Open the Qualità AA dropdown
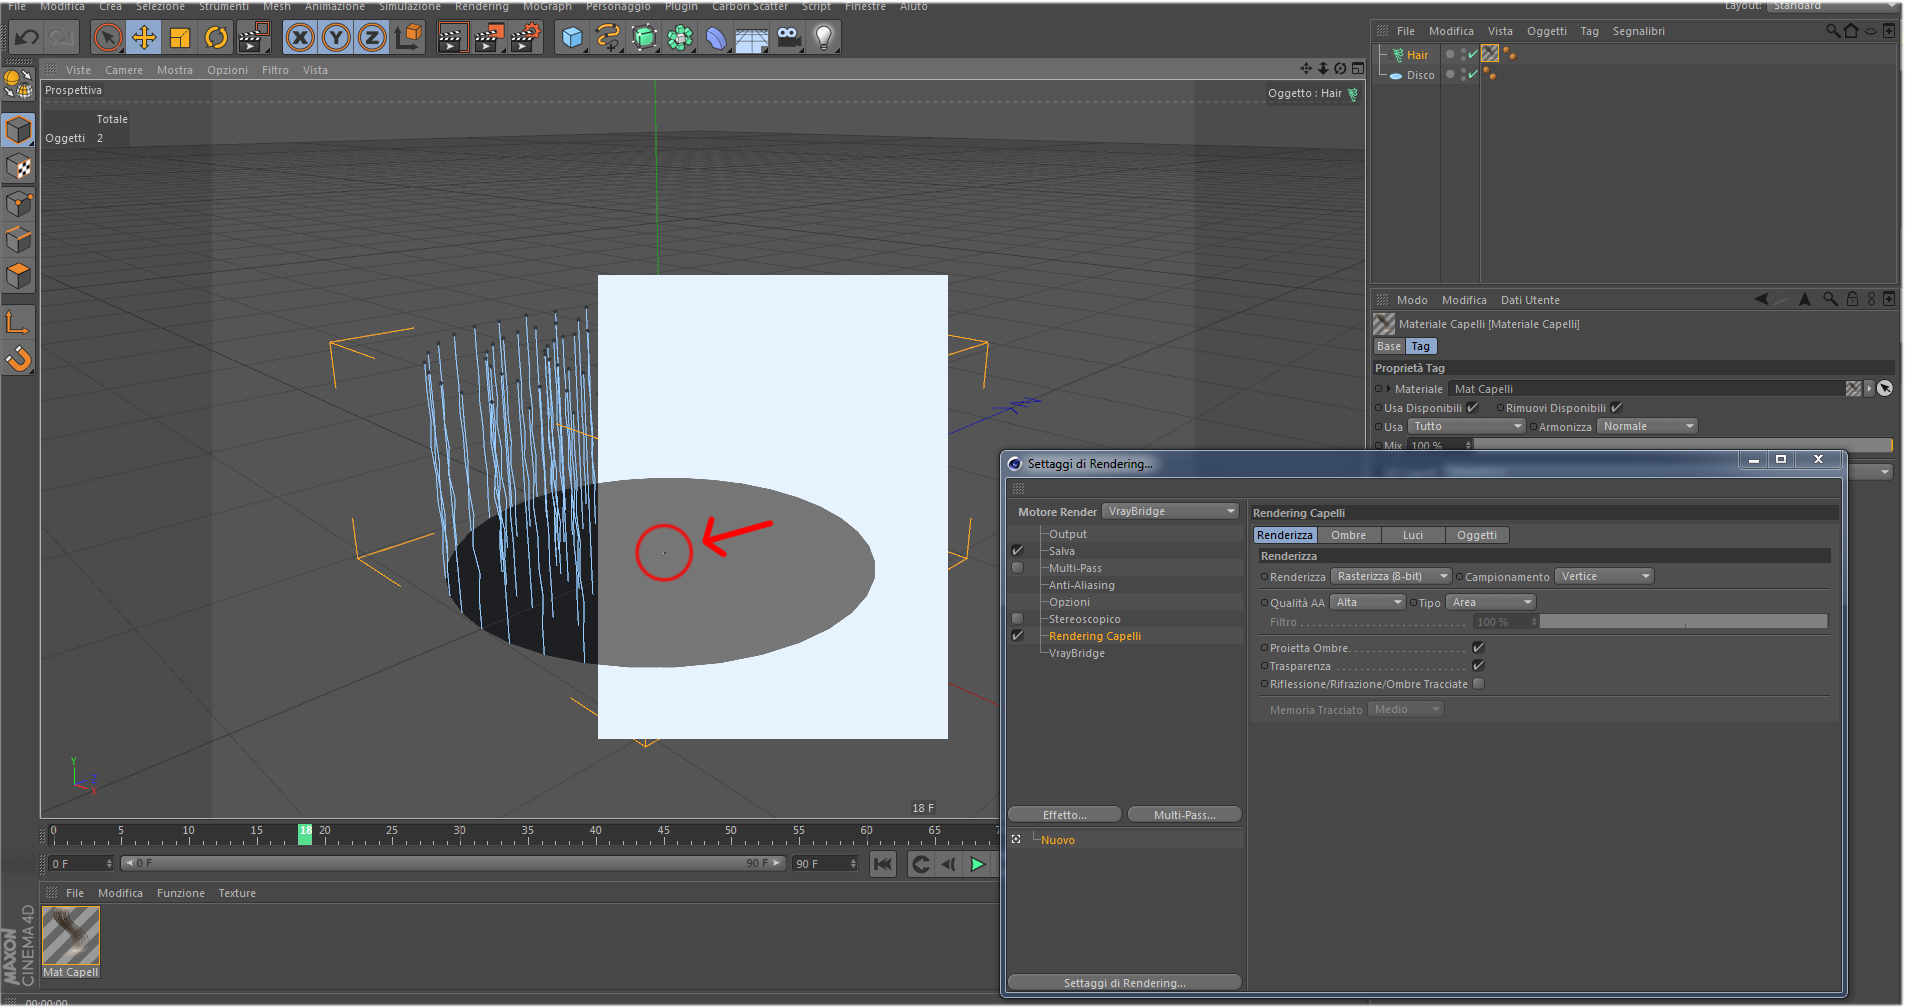The width and height of the screenshot is (1905, 1008). tap(1367, 602)
